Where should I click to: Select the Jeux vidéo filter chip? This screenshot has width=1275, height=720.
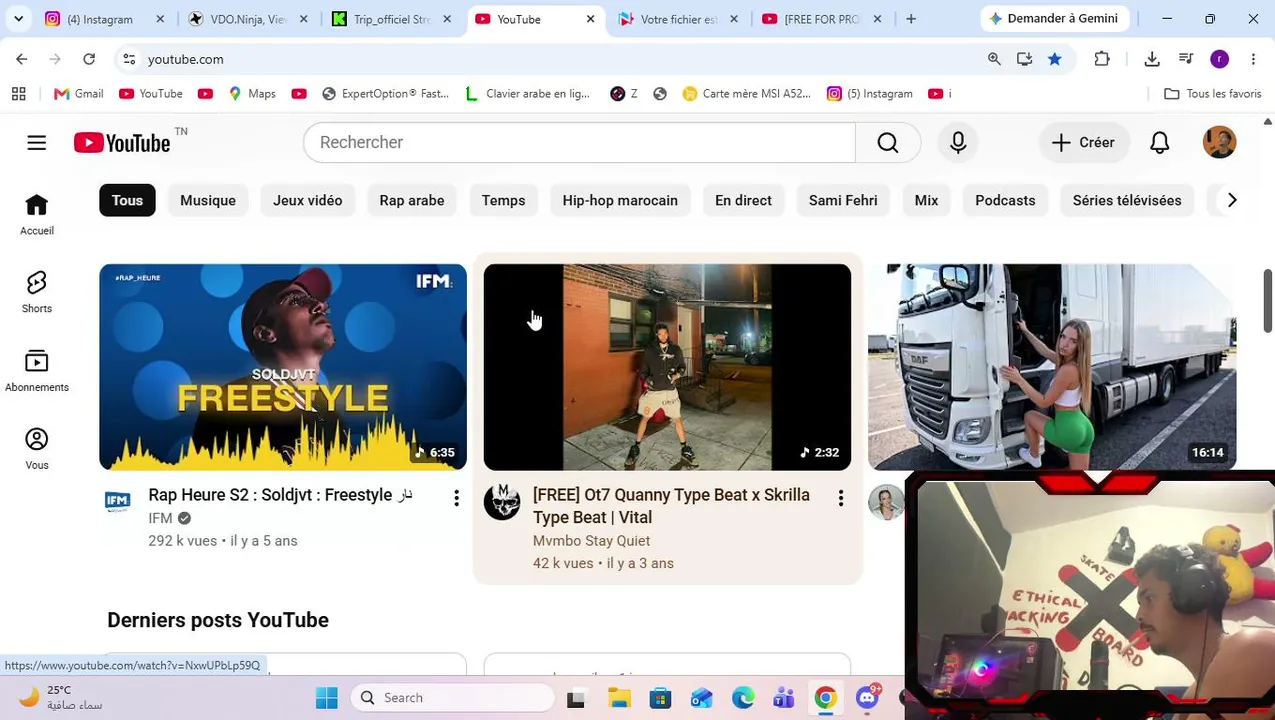tap(308, 200)
